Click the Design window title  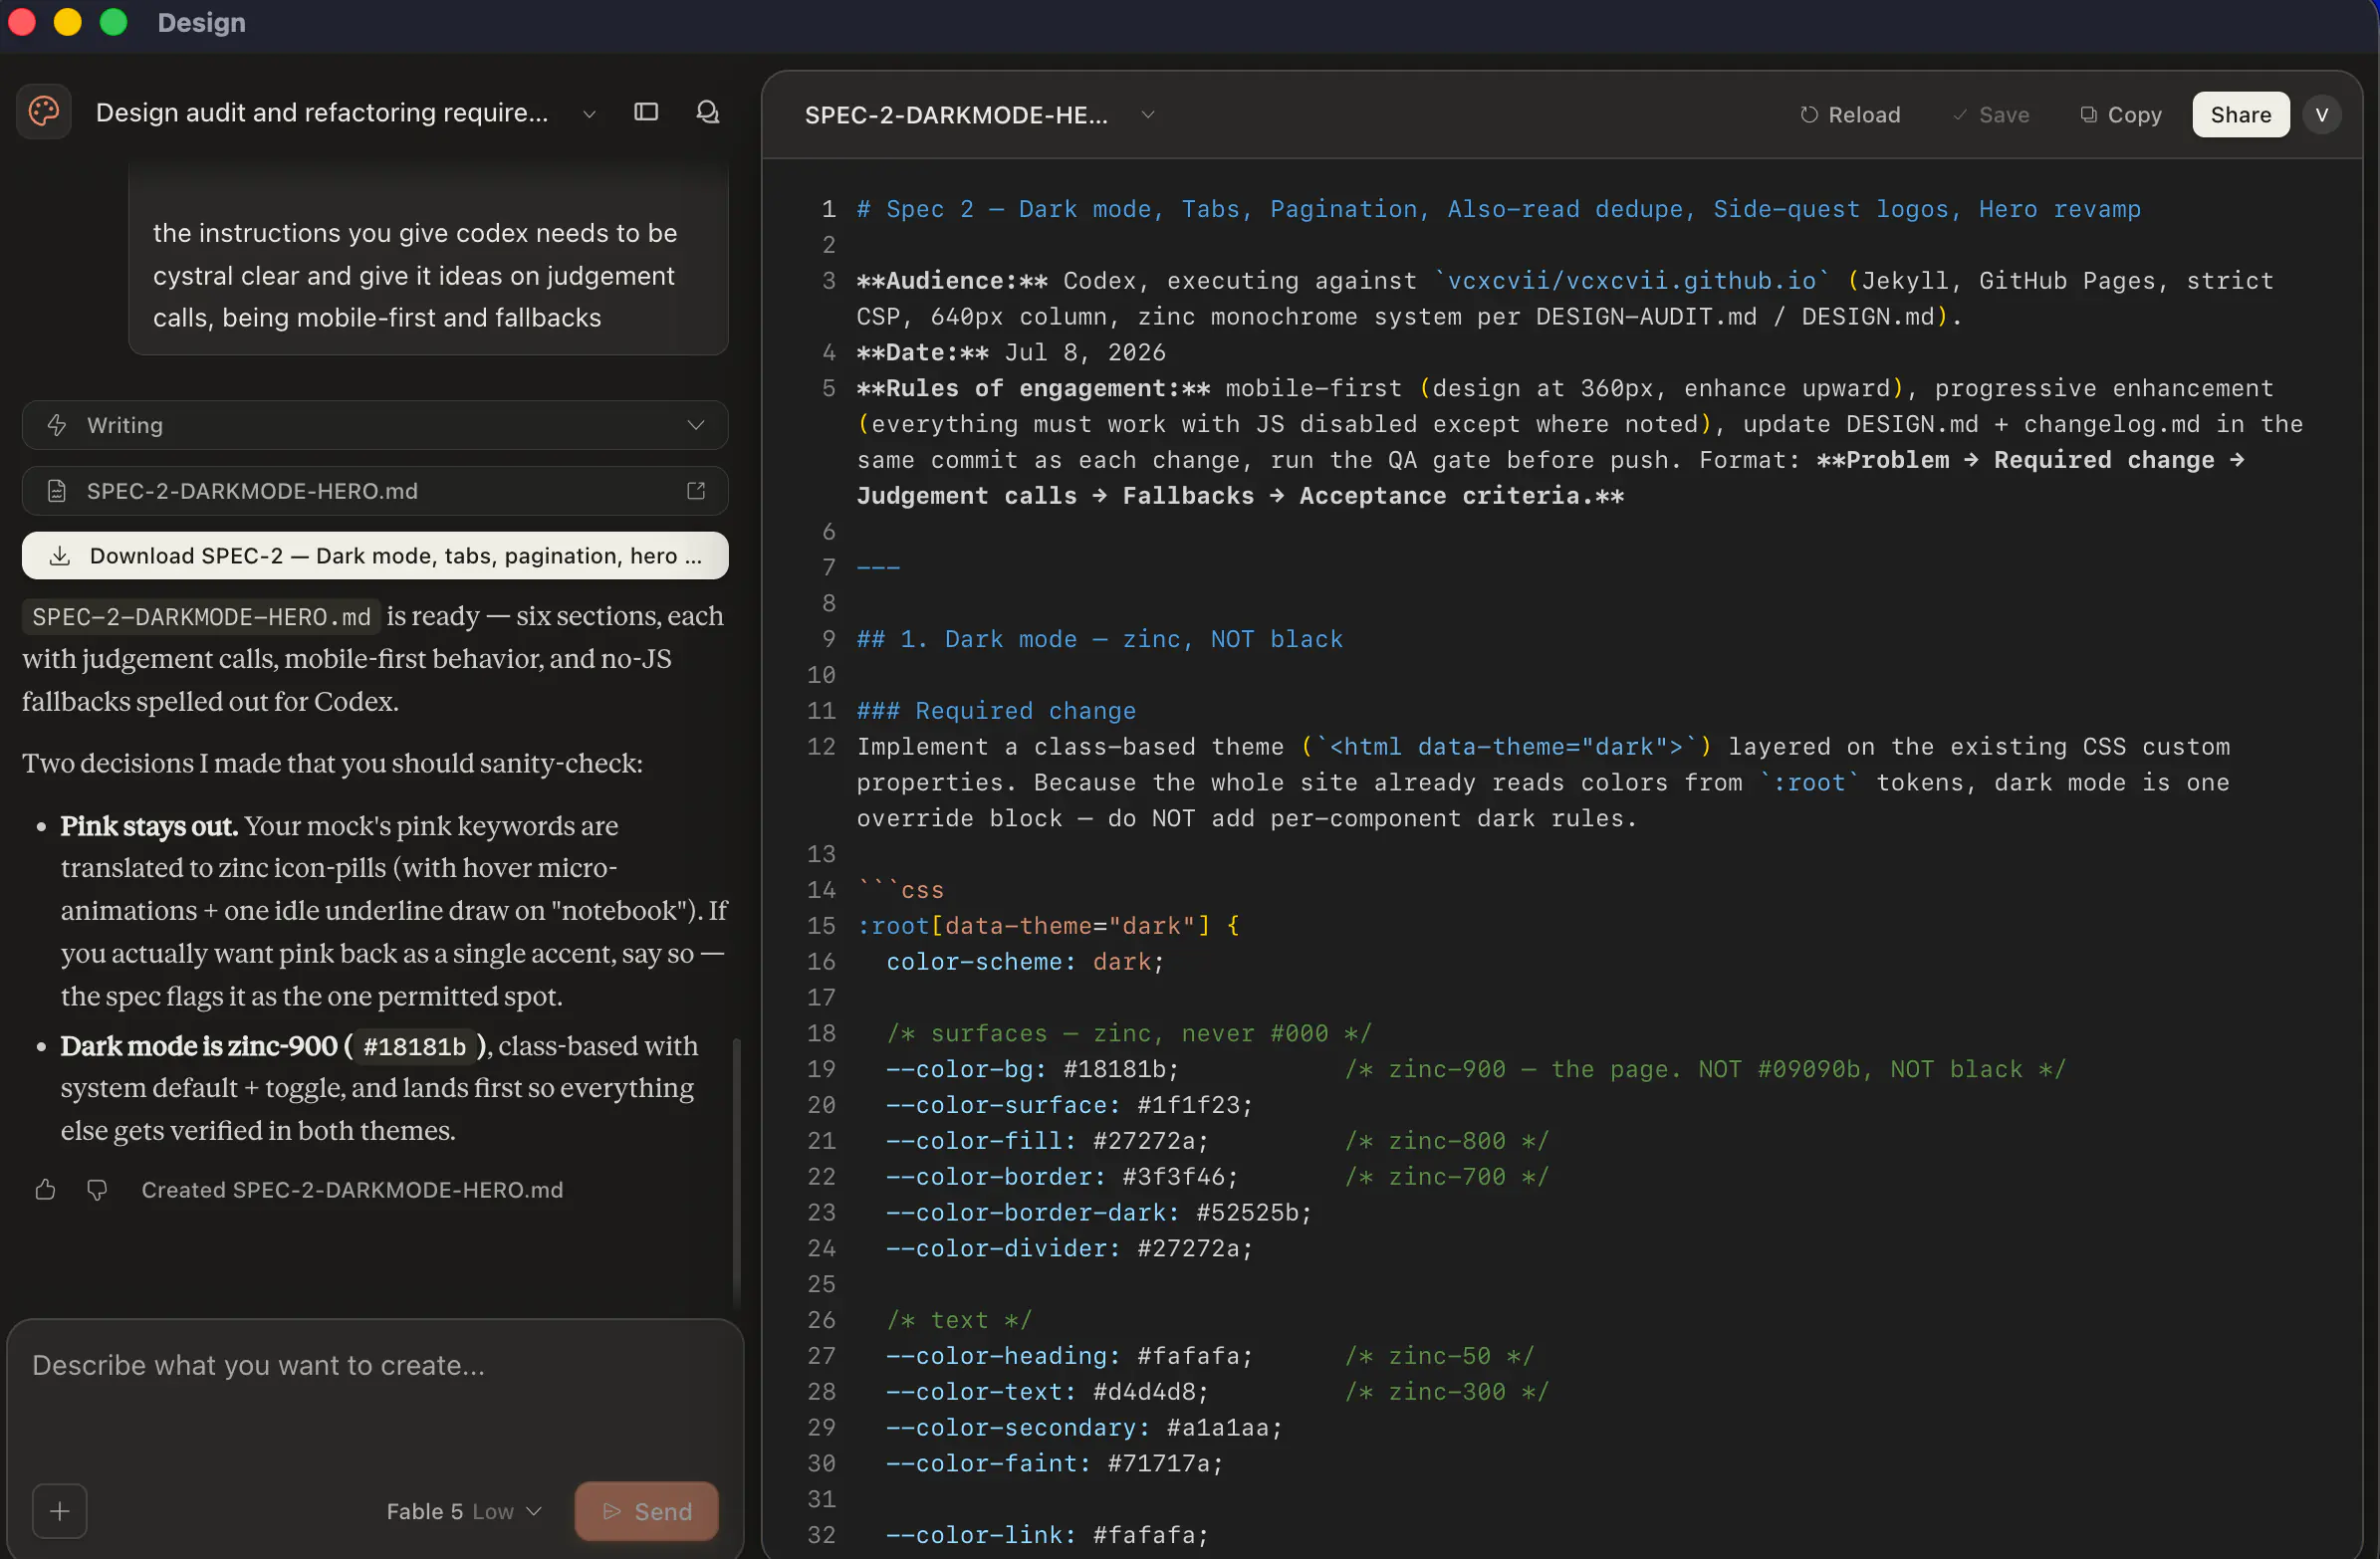pos(201,22)
